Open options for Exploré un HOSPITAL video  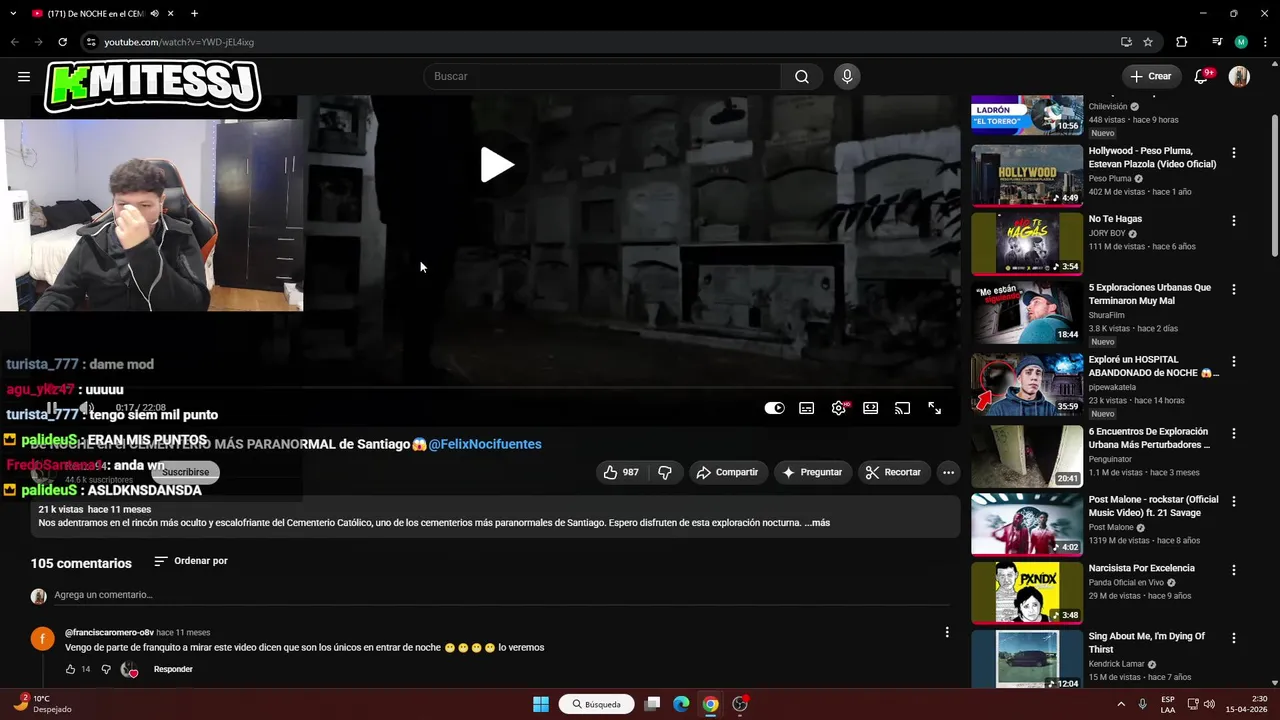coord(1234,362)
